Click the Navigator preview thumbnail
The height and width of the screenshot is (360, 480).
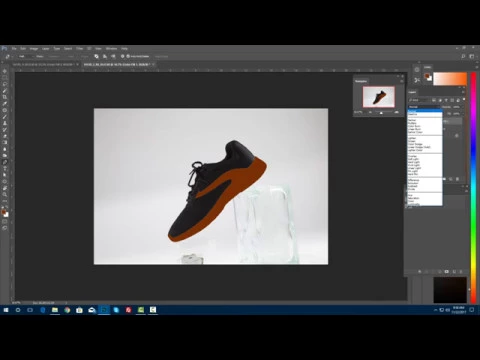379,97
